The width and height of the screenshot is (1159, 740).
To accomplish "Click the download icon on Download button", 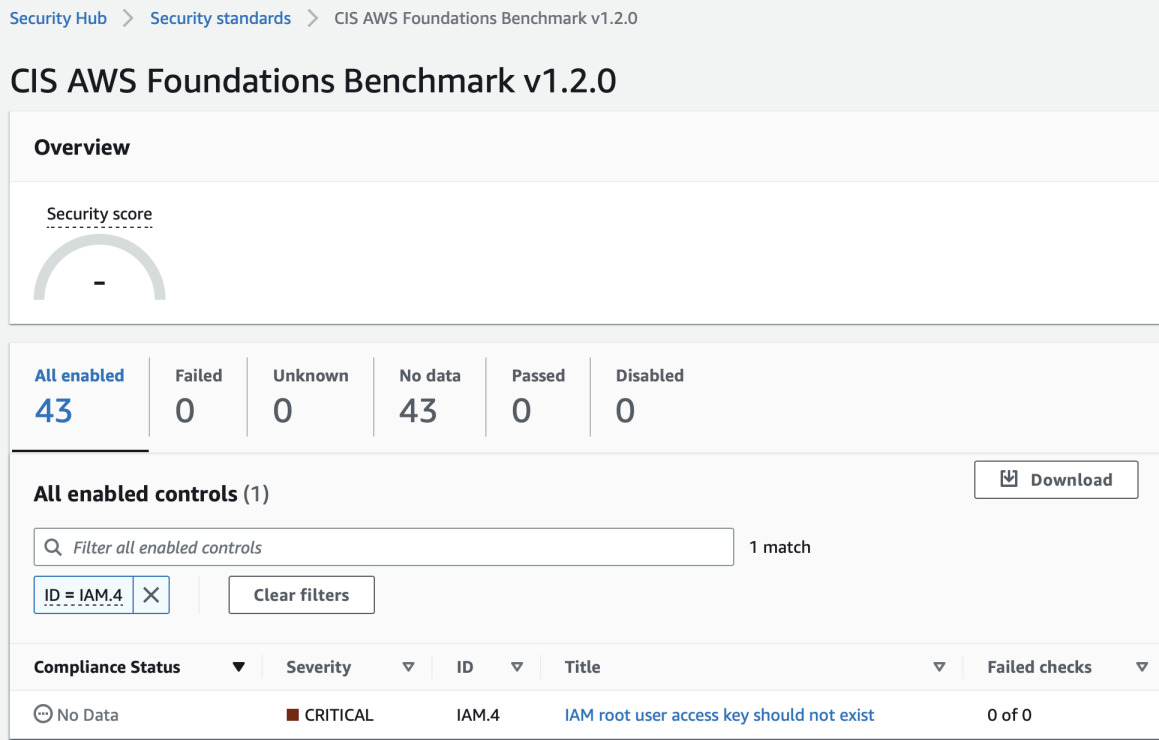I will 1009,480.
